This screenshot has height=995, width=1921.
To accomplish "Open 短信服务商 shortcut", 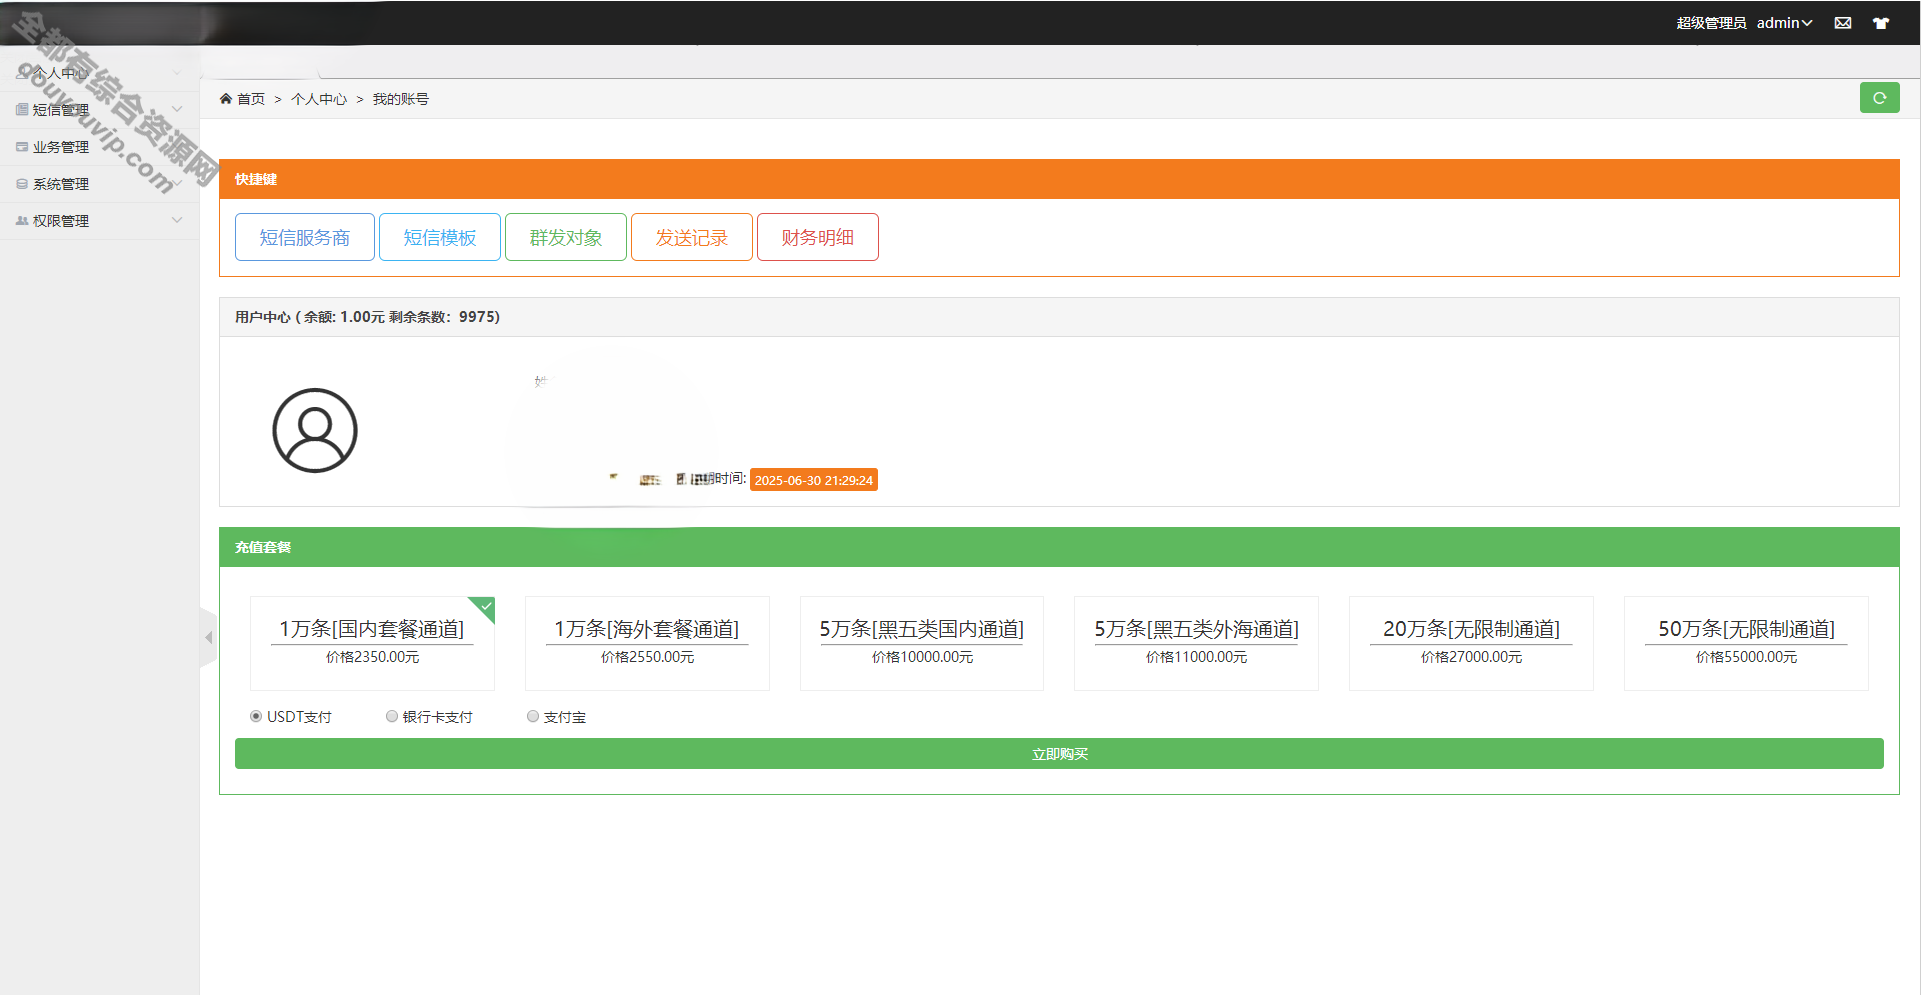I will 305,237.
